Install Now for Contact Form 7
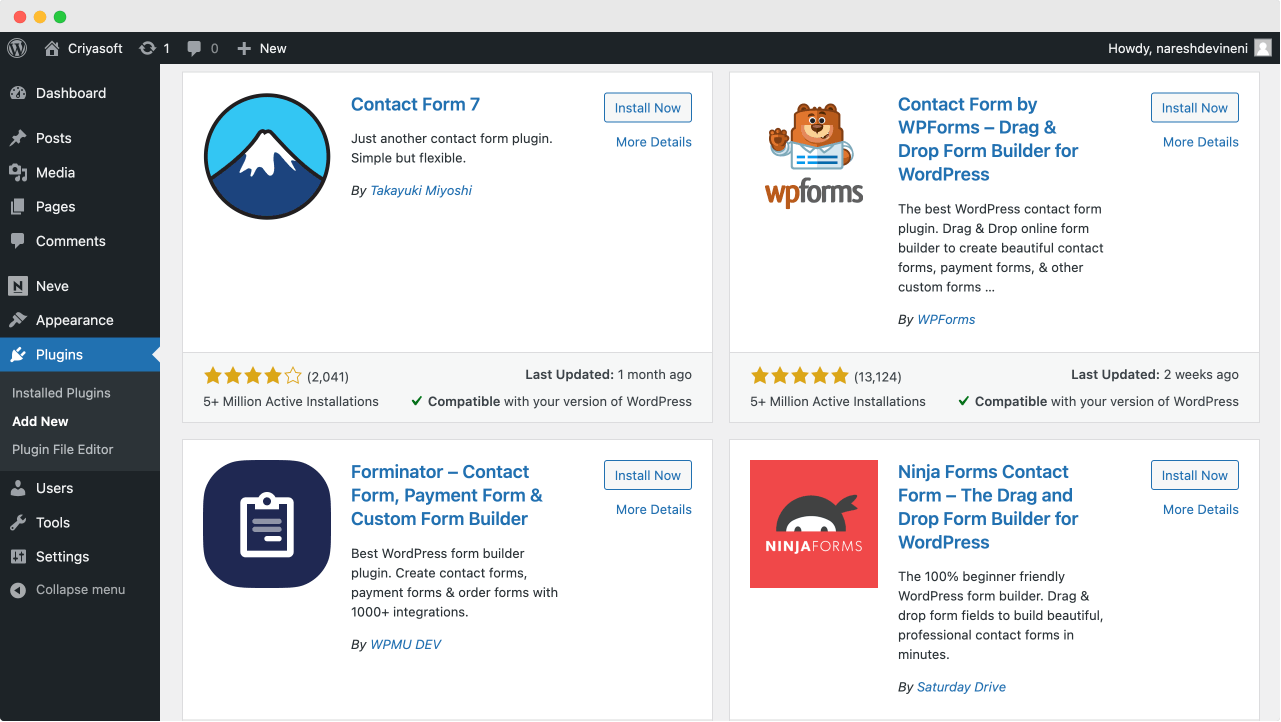The image size is (1281, 722). coord(648,108)
